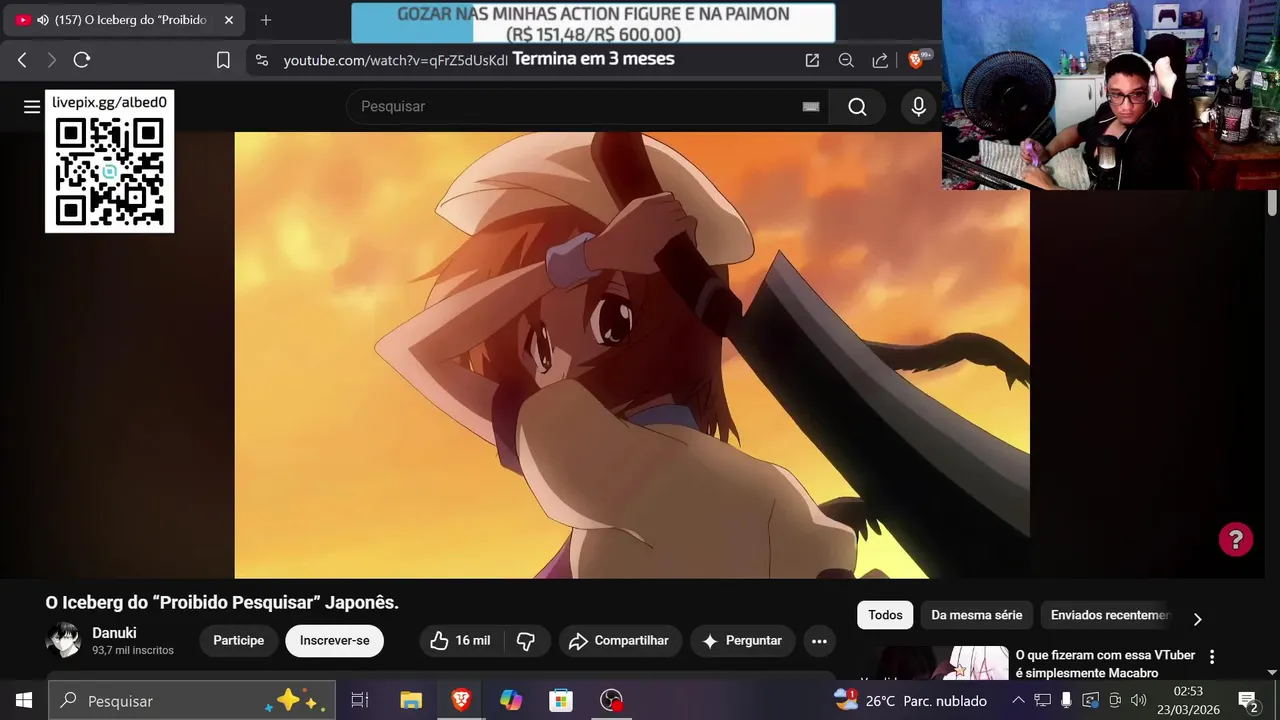Click the scrollbar down arrow
Viewport: 1280px width, 720px height.
(x=1272, y=673)
